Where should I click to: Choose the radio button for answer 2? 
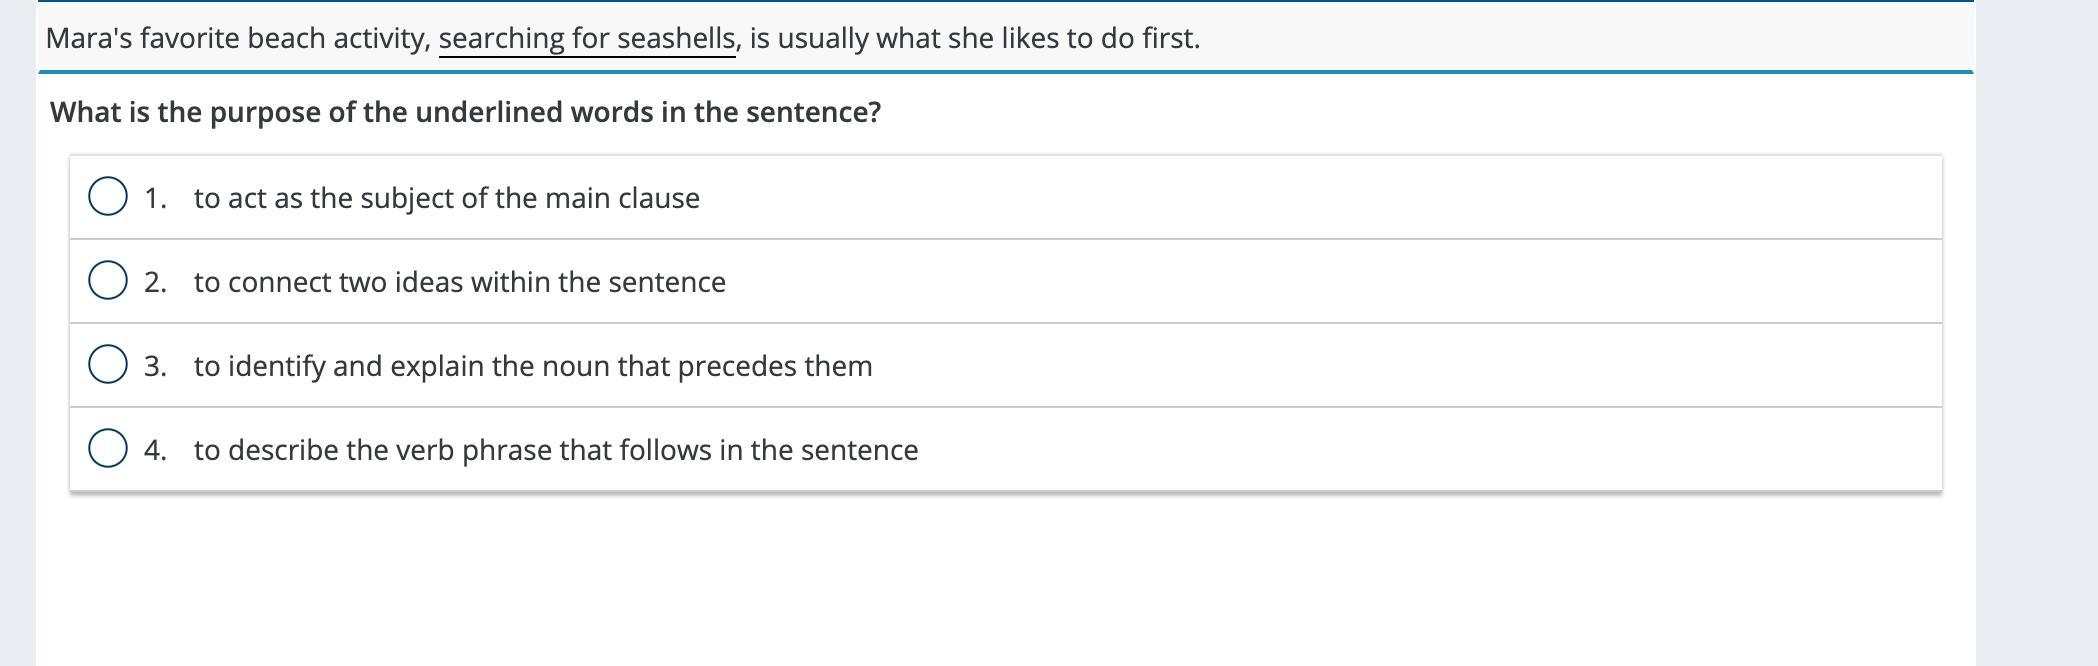[108, 281]
